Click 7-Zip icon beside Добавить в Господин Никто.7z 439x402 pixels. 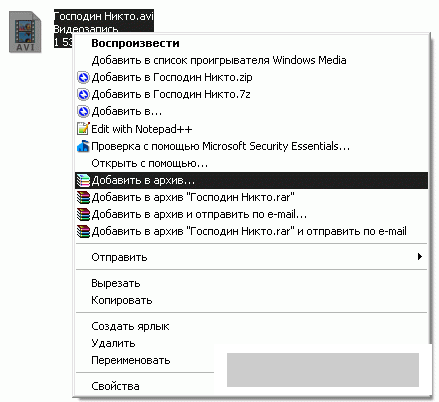click(83, 94)
